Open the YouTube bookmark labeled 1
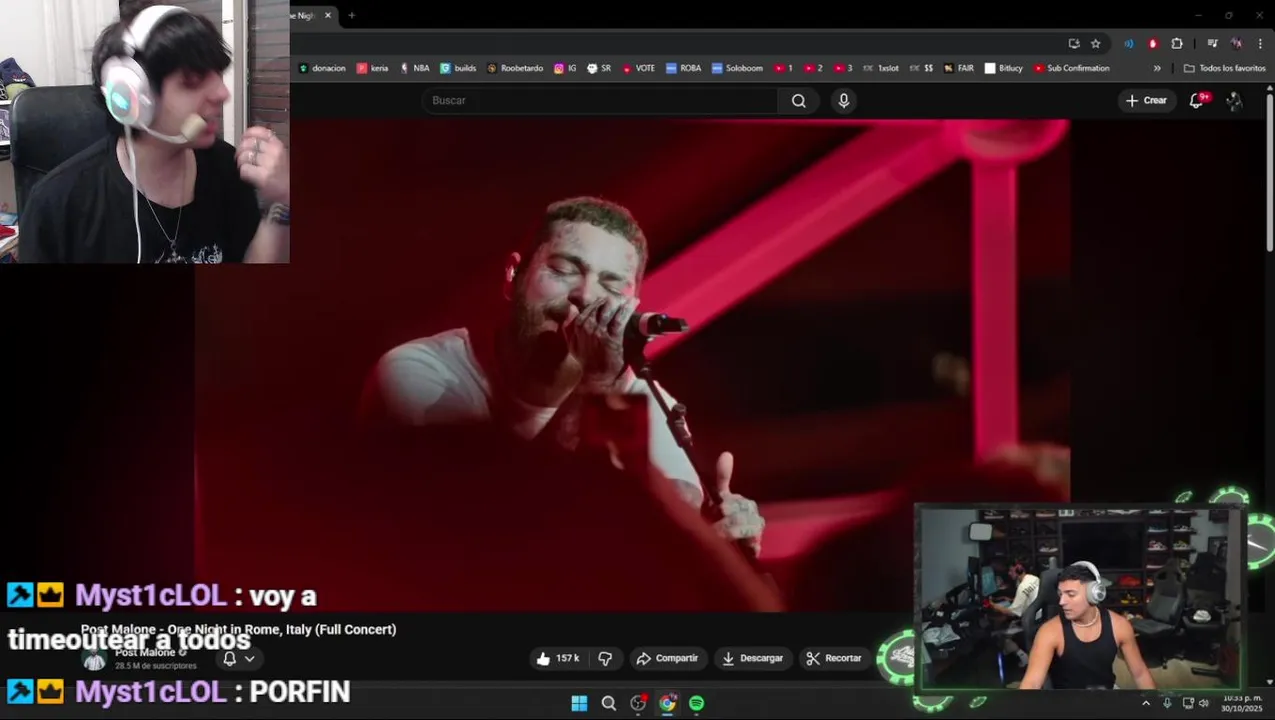Image resolution: width=1275 pixels, height=720 pixels. coord(783,68)
